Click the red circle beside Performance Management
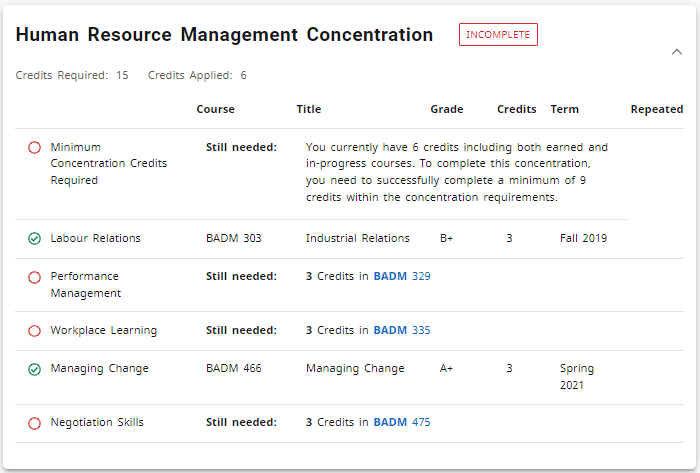The image size is (700, 473). point(34,277)
